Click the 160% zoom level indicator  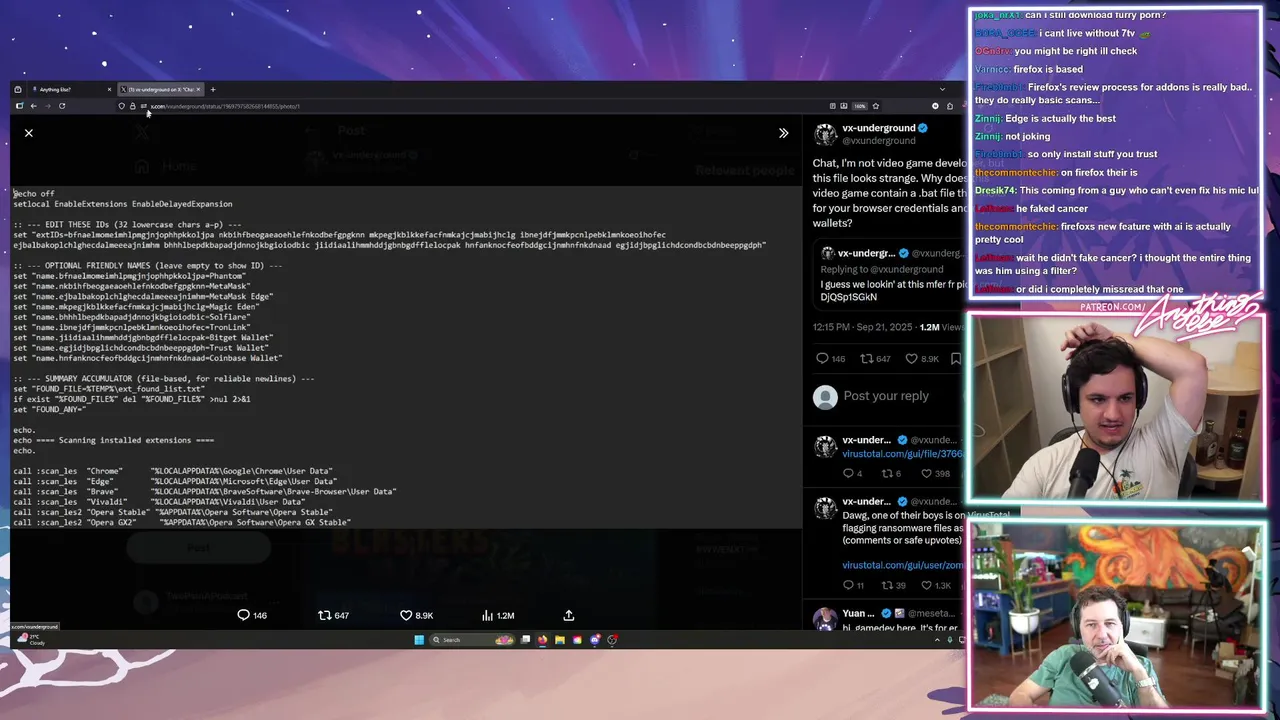click(859, 106)
